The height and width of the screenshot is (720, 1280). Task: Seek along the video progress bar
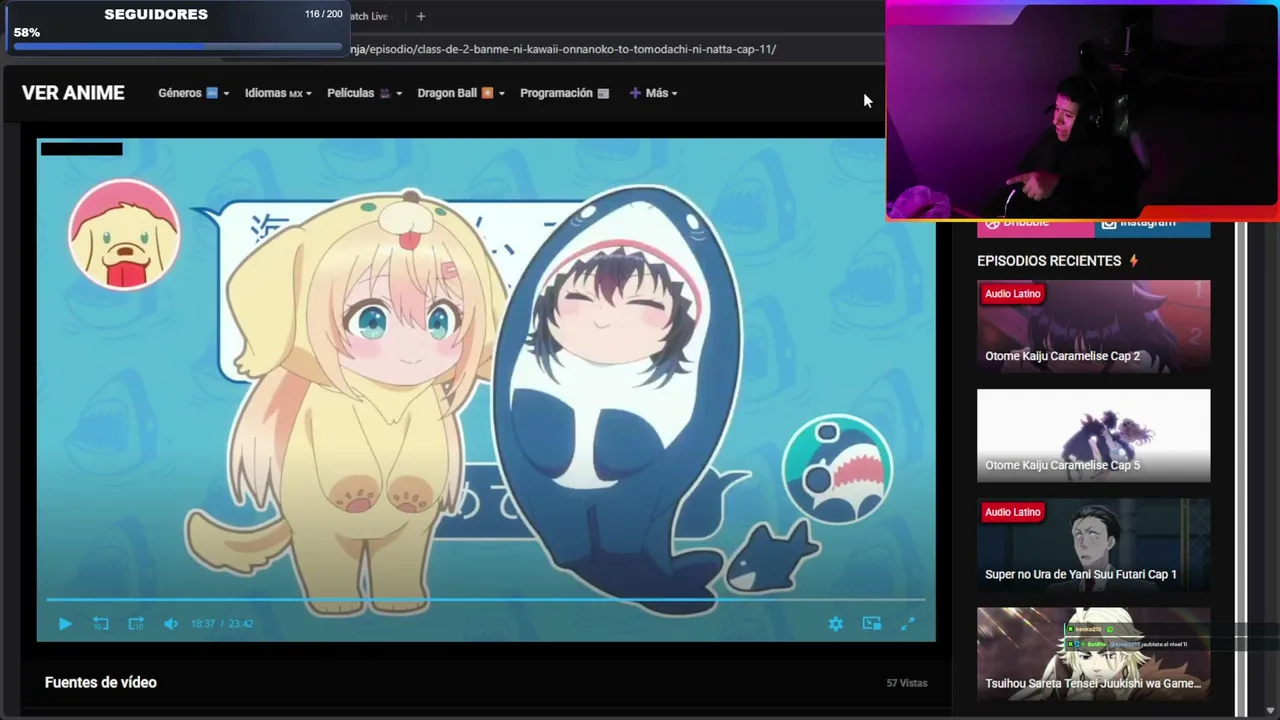pyautogui.click(x=486, y=600)
